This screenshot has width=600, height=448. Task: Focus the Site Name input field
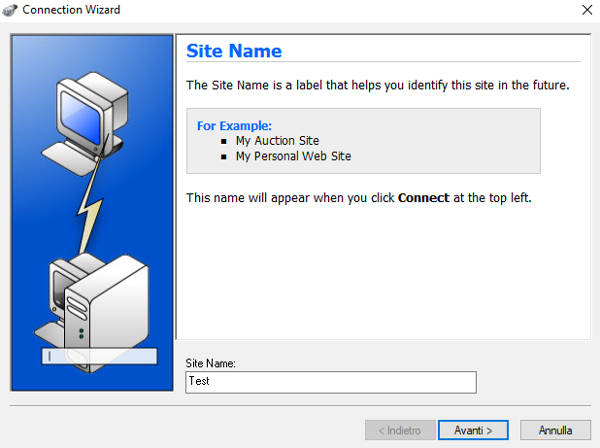click(x=331, y=382)
